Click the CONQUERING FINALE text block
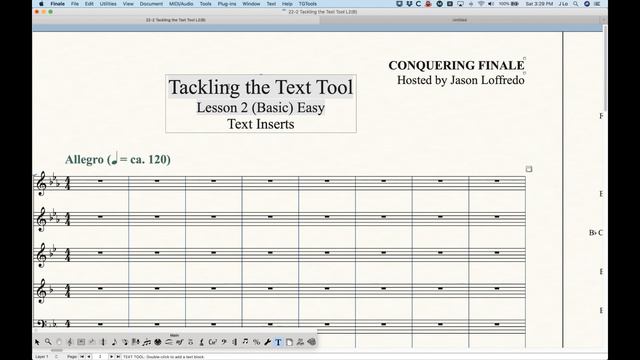The image size is (640, 360). [x=456, y=65]
